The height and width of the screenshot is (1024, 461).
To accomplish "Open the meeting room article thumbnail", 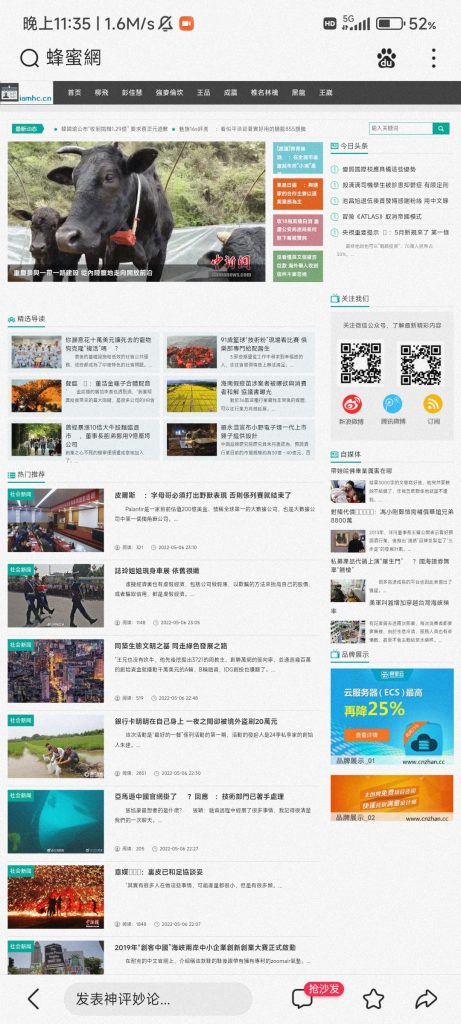I will [x=56, y=520].
